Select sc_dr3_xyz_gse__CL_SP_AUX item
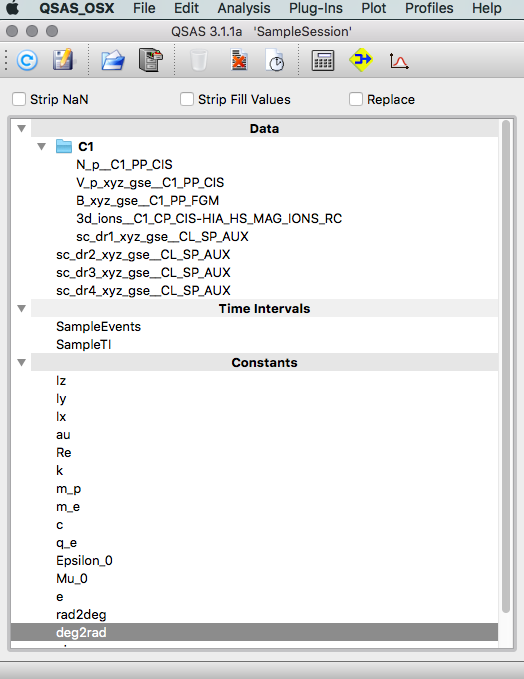 click(x=143, y=273)
